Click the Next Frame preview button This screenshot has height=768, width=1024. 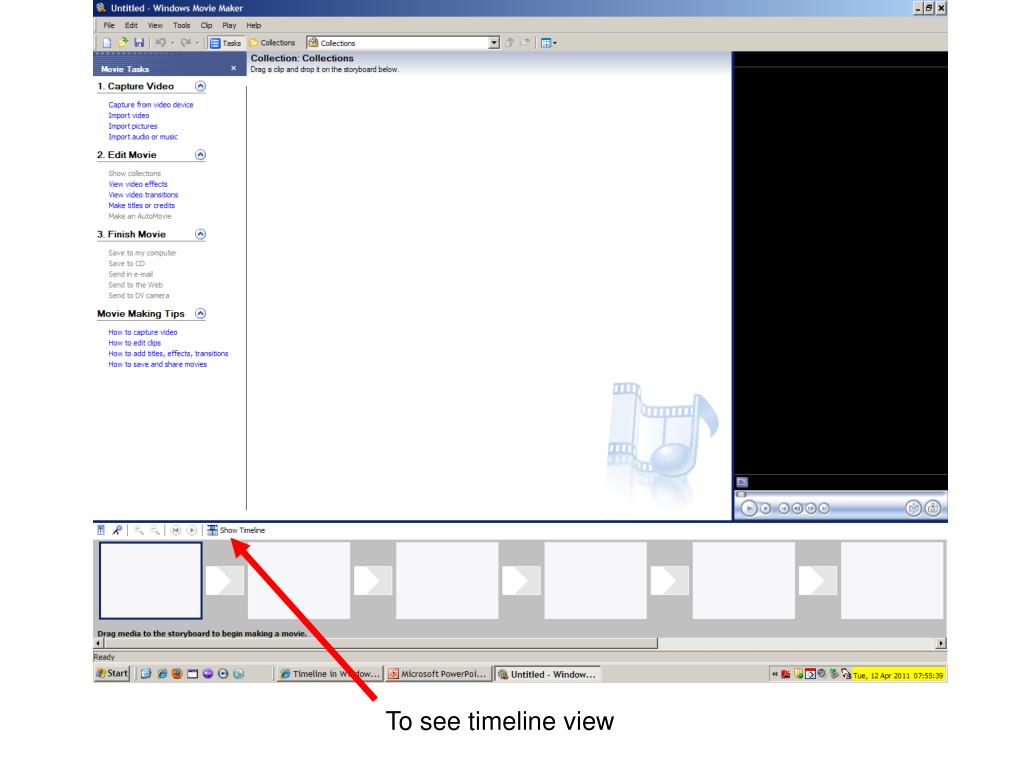coord(810,508)
